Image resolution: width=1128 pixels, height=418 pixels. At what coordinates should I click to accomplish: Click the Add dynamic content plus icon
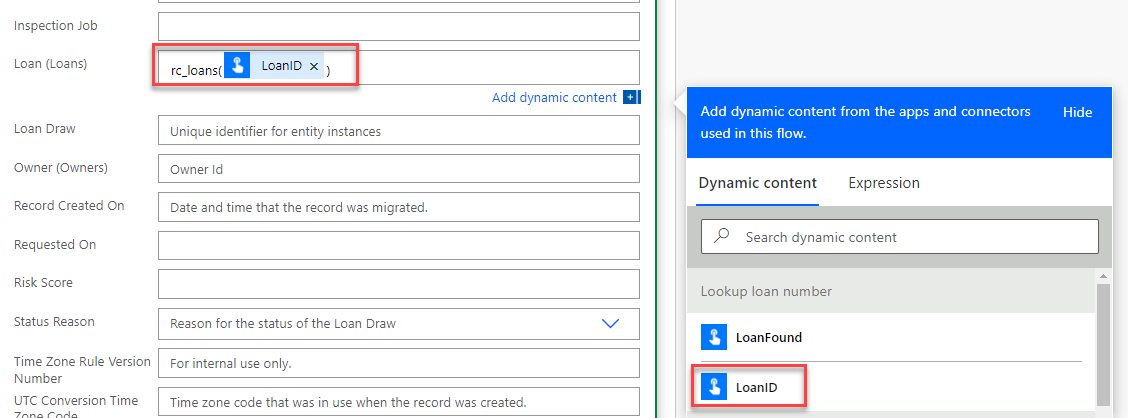tap(630, 97)
